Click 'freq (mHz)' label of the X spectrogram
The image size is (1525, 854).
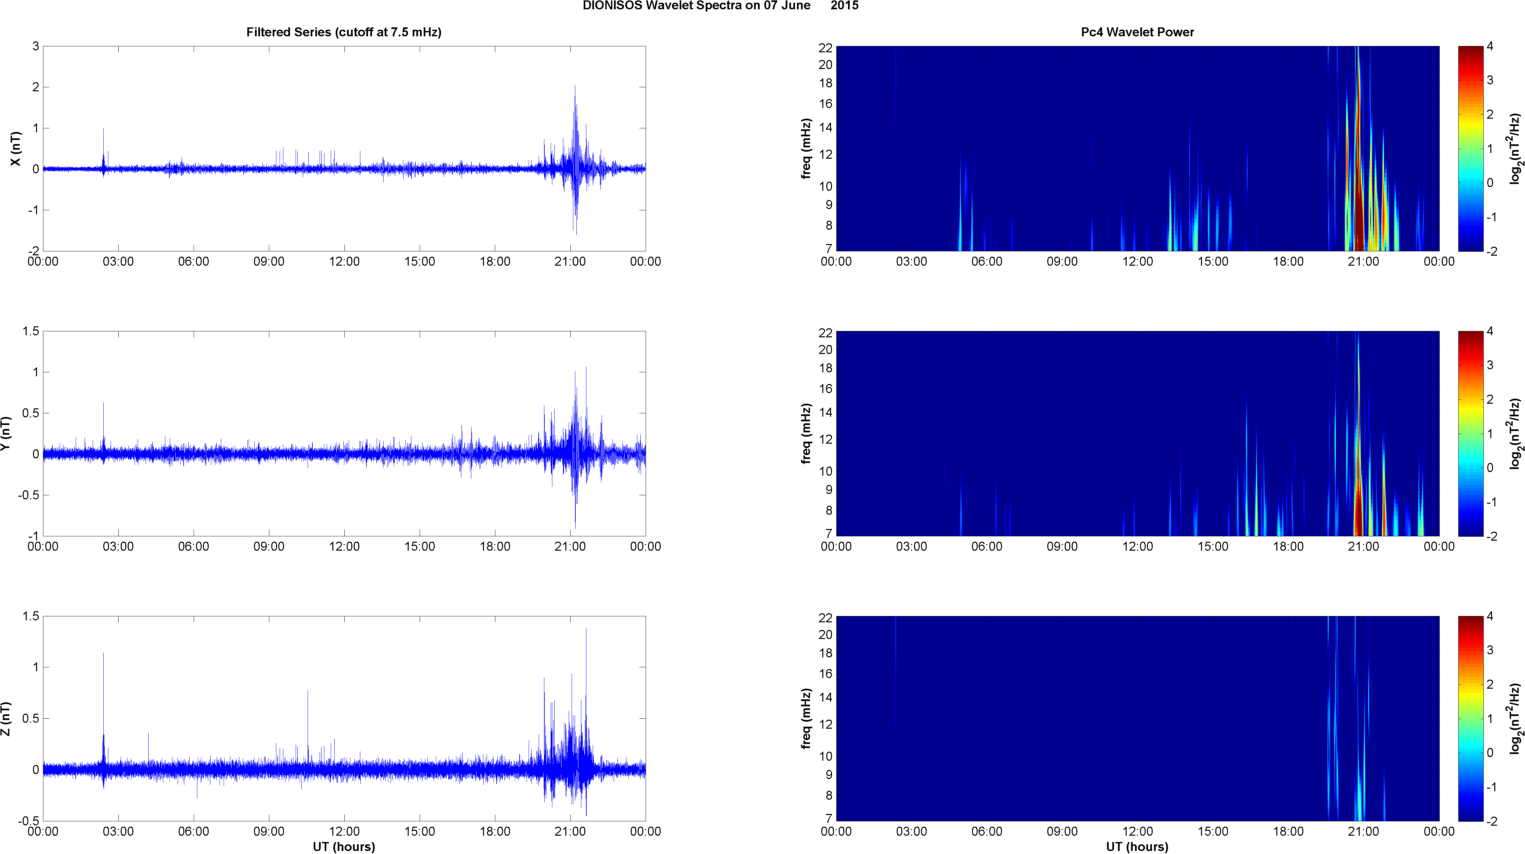pos(806,149)
